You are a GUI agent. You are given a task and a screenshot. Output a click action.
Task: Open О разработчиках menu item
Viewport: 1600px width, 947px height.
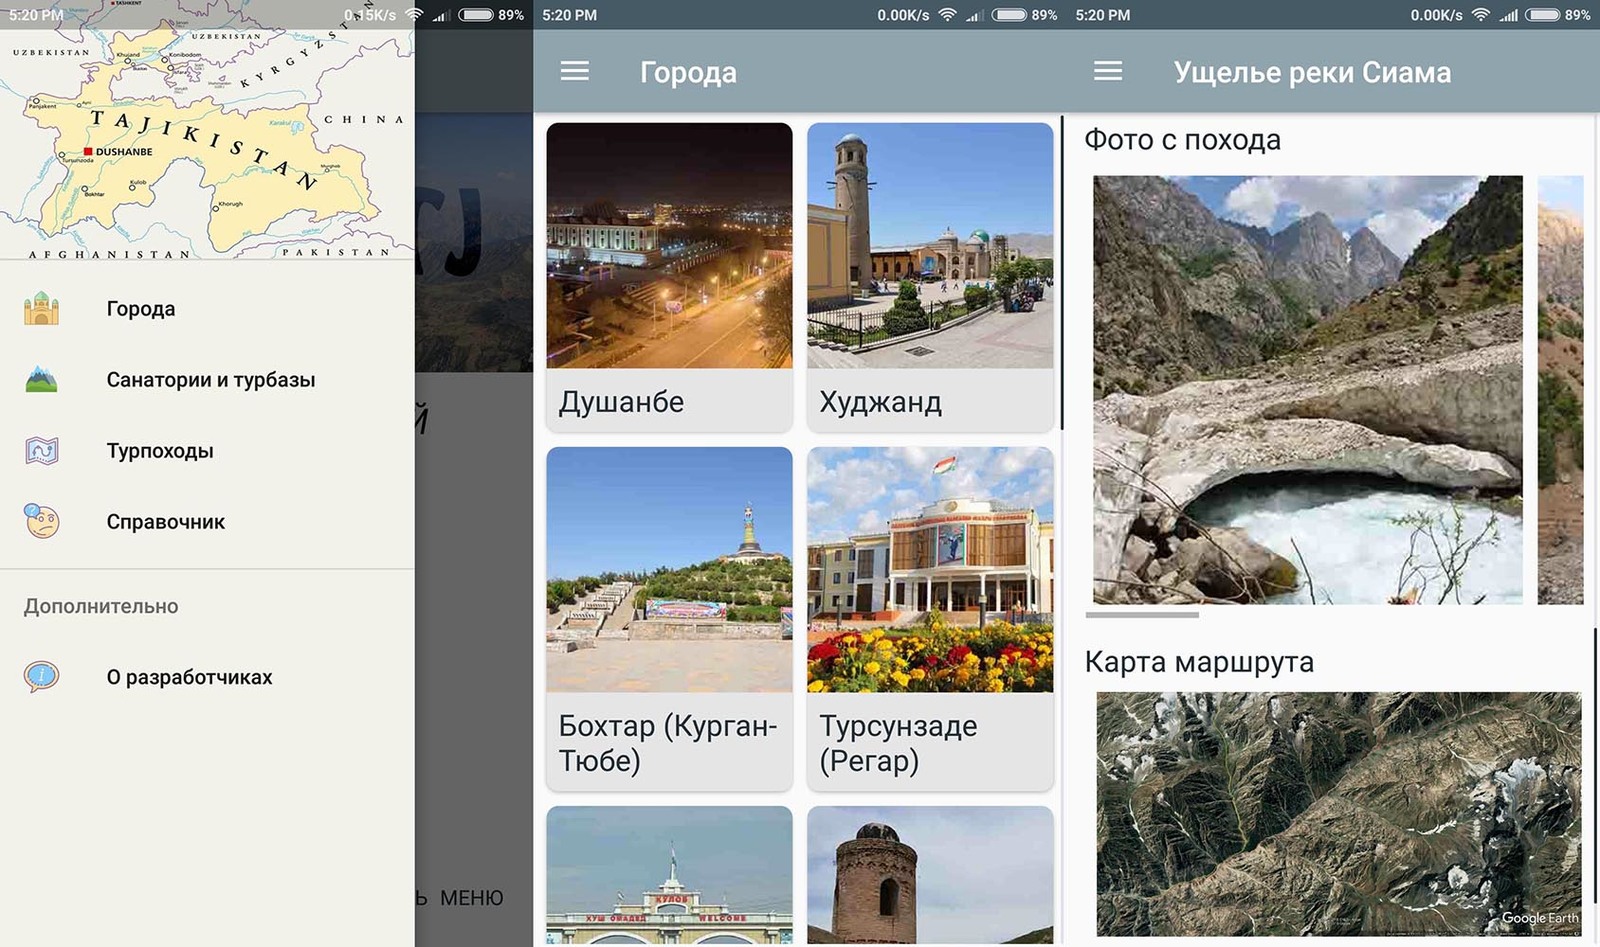[x=207, y=677]
